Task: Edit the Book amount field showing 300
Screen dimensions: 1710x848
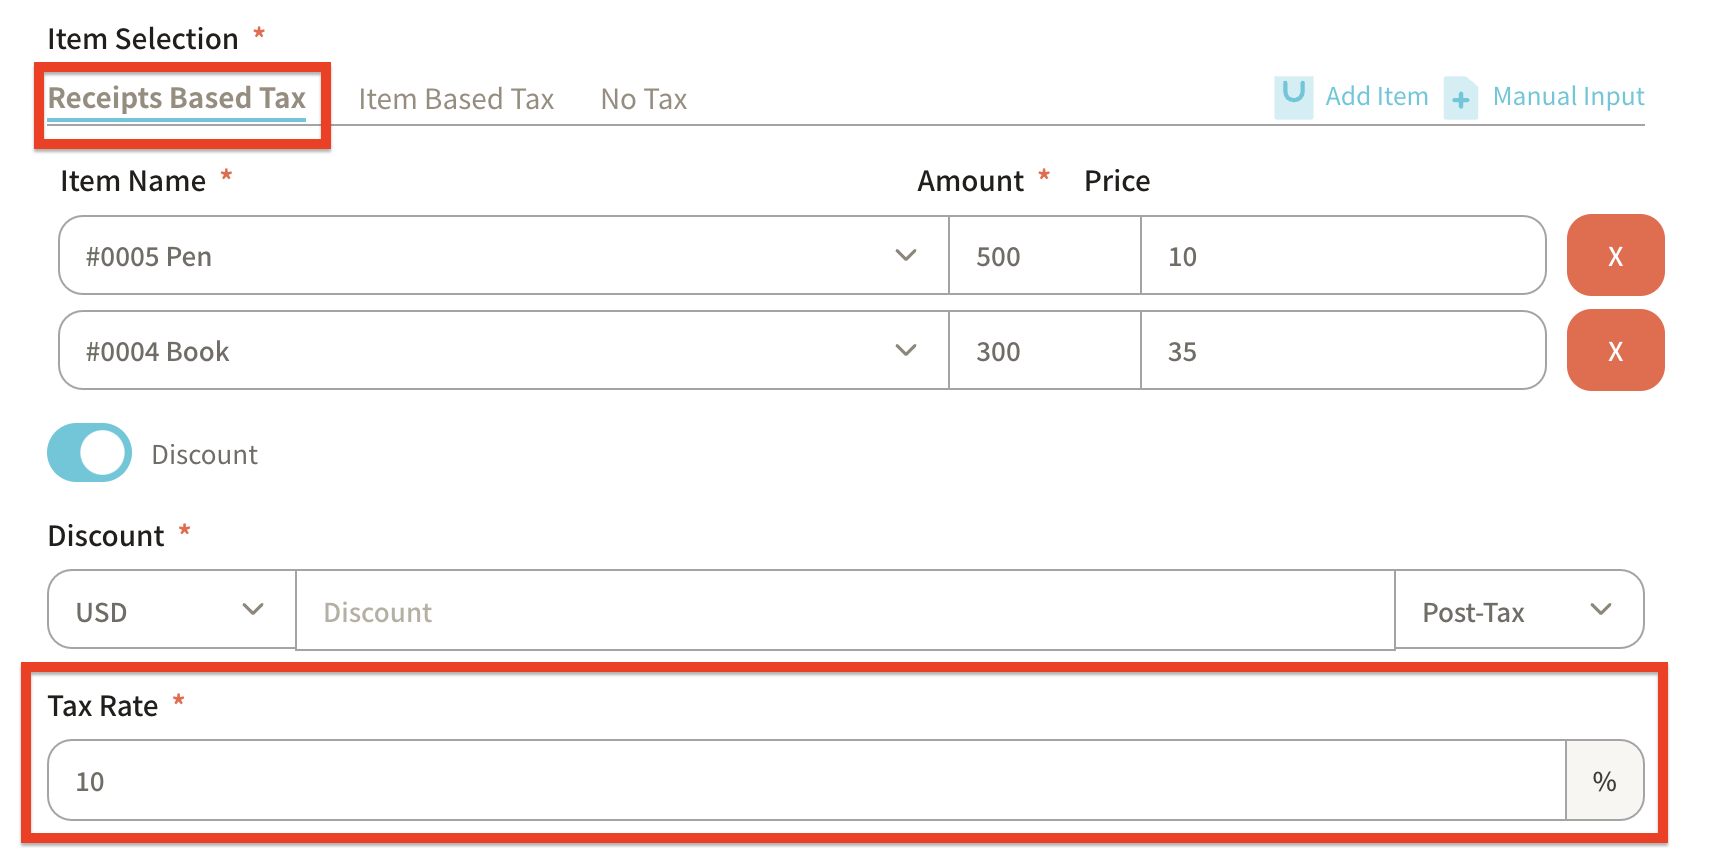Action: 1043,351
